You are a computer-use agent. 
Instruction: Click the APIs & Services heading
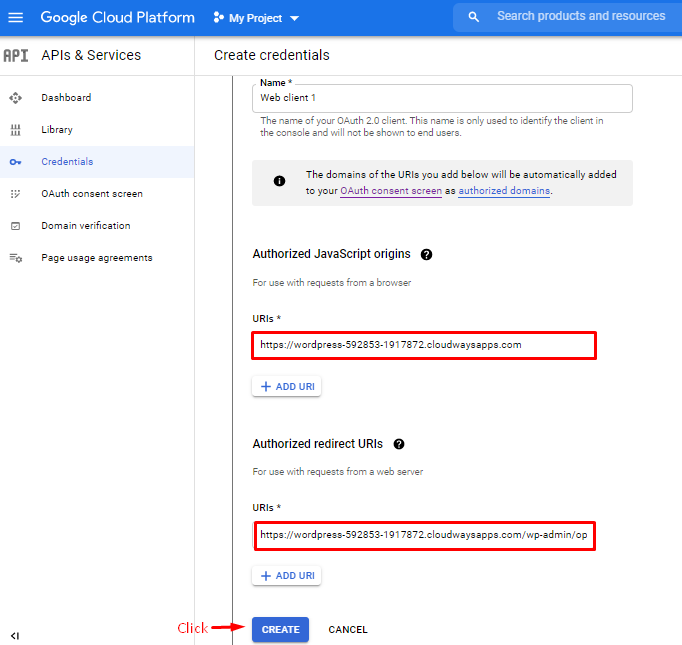[91, 56]
